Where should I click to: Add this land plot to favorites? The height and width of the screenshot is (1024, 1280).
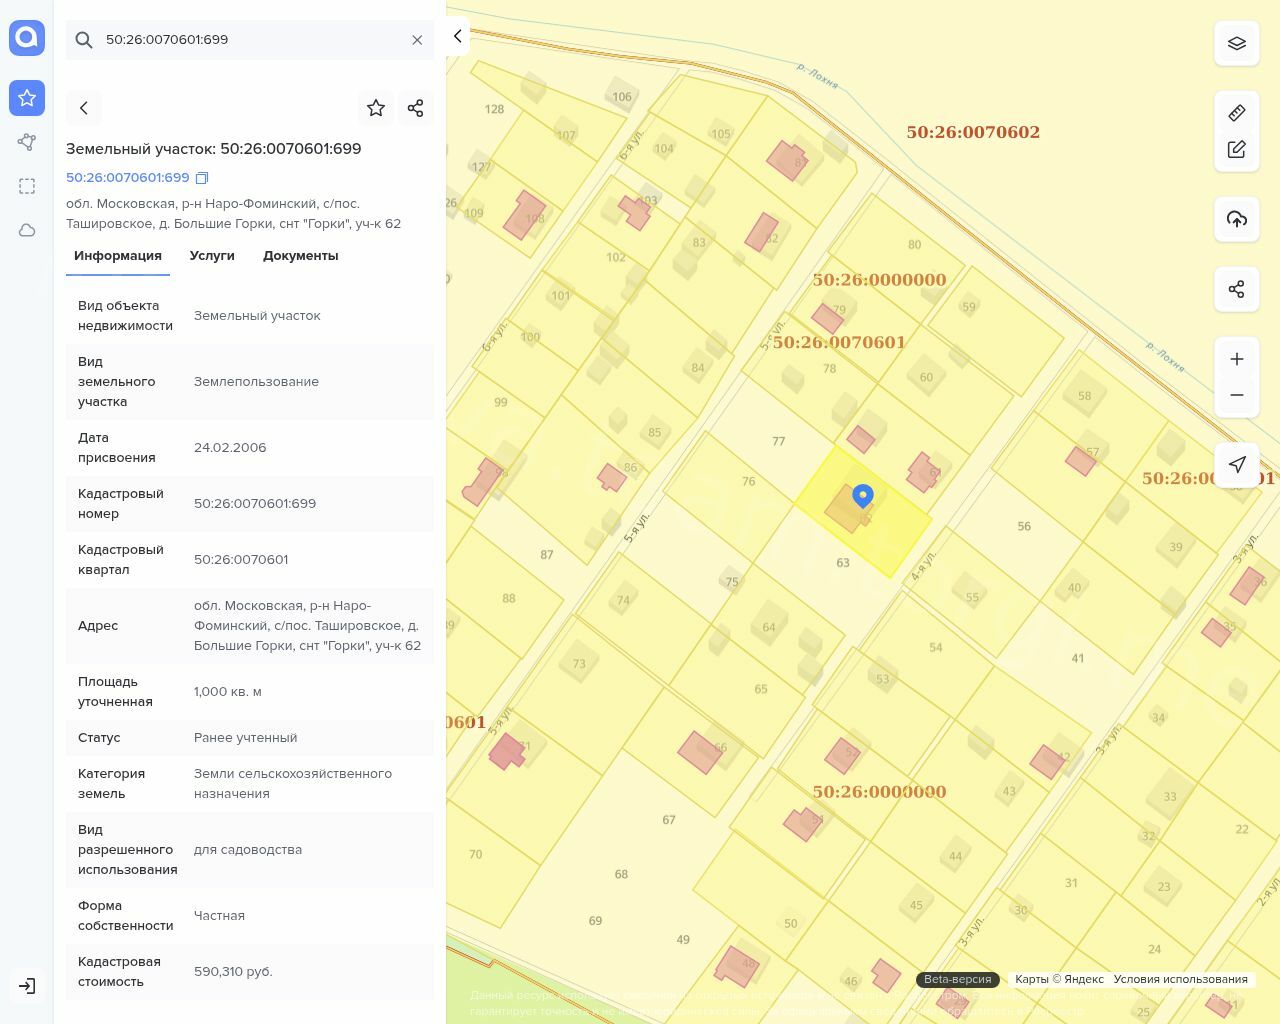point(376,108)
